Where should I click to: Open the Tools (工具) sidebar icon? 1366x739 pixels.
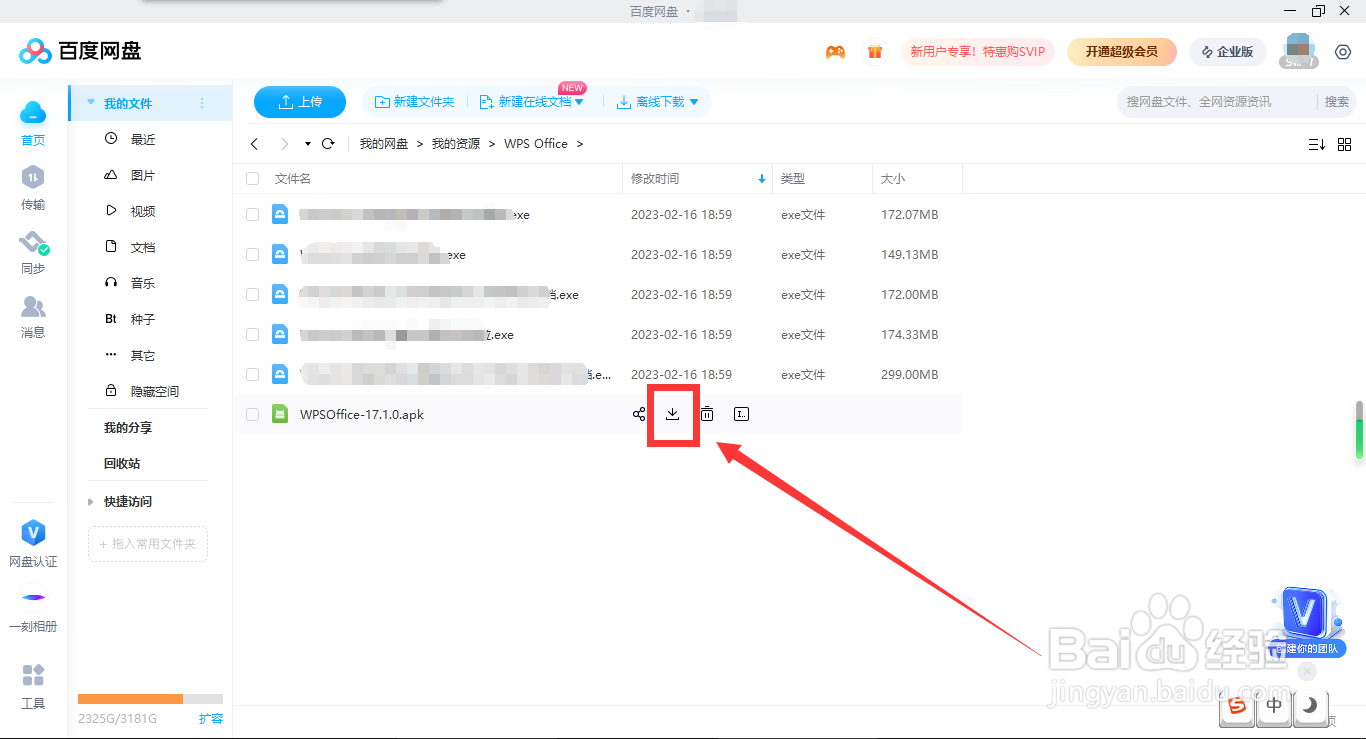pyautogui.click(x=33, y=675)
